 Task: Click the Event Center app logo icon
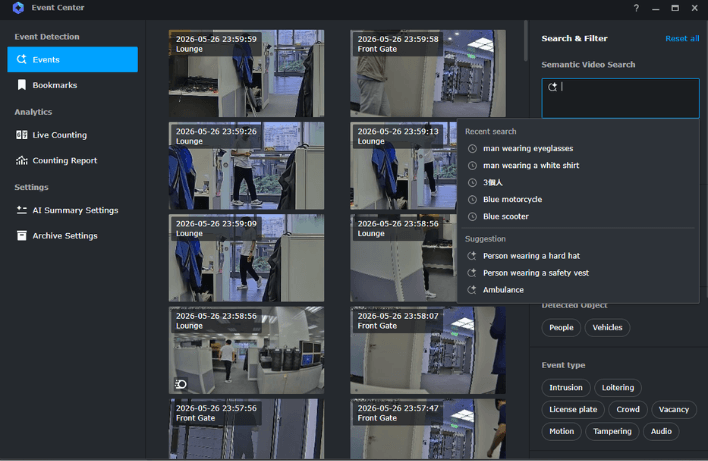tap(18, 8)
